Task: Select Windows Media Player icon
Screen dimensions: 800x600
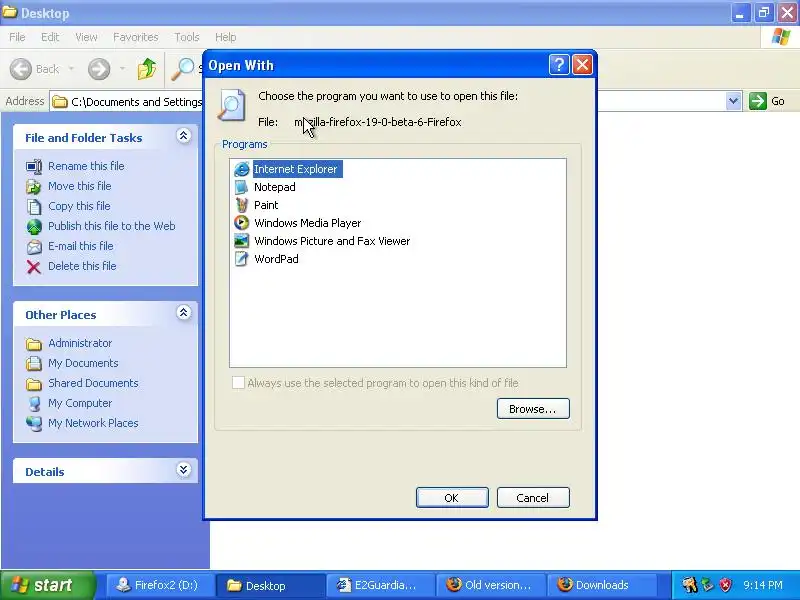Action: [x=241, y=223]
